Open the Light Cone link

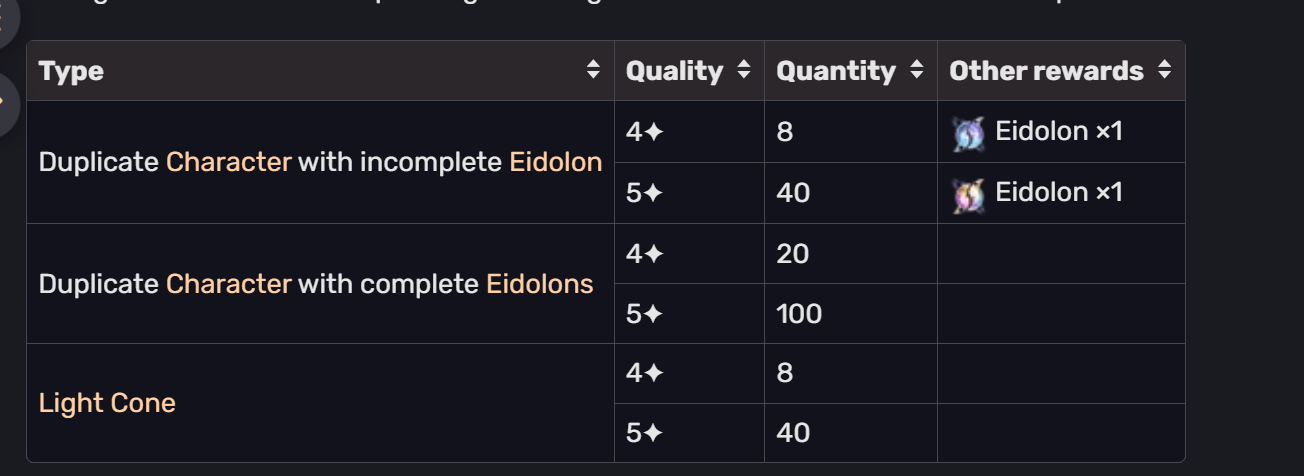click(107, 403)
